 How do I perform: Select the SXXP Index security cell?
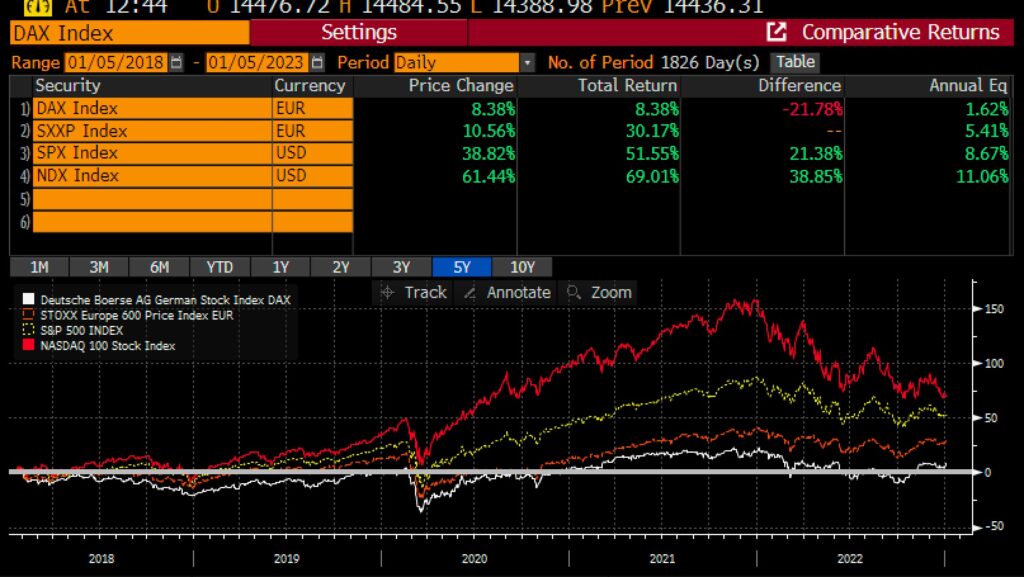pyautogui.click(x=152, y=131)
